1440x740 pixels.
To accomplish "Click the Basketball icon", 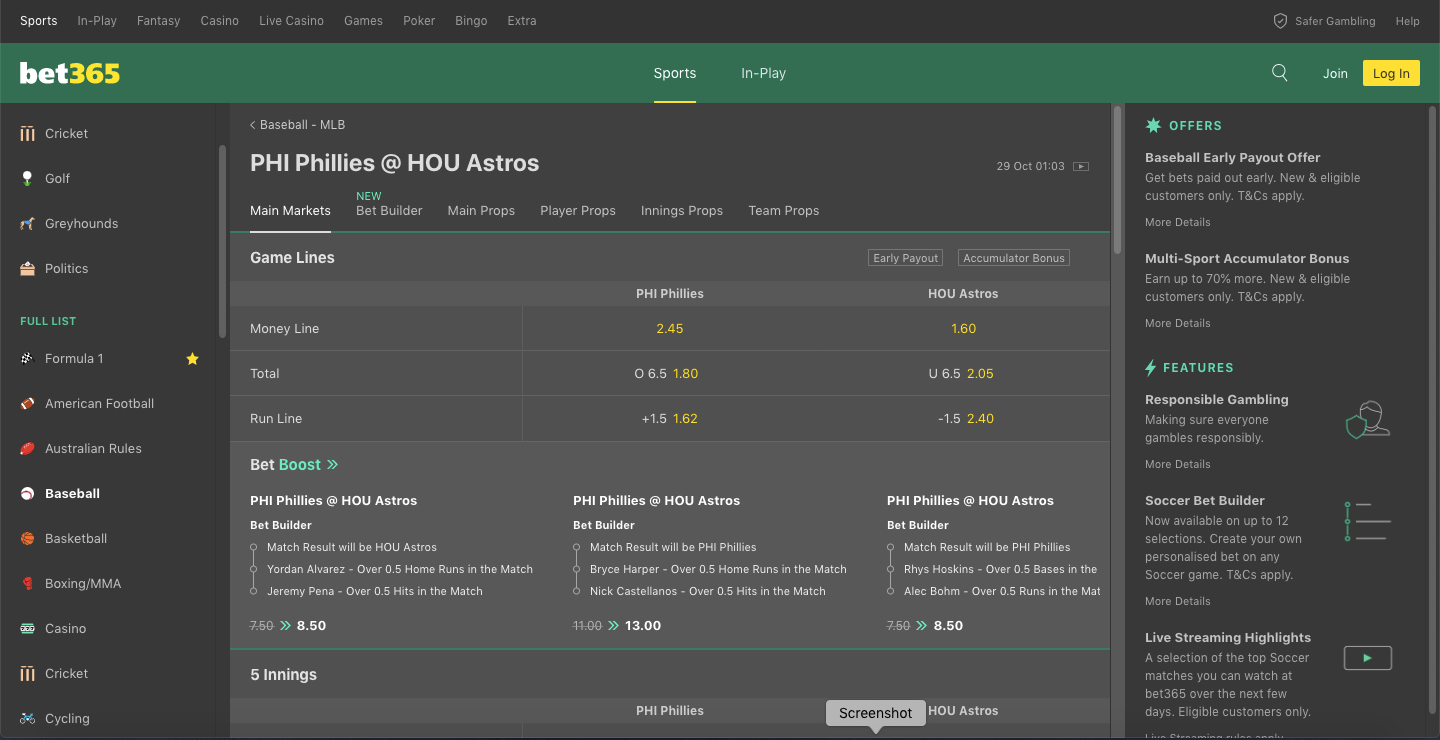I will (27, 538).
